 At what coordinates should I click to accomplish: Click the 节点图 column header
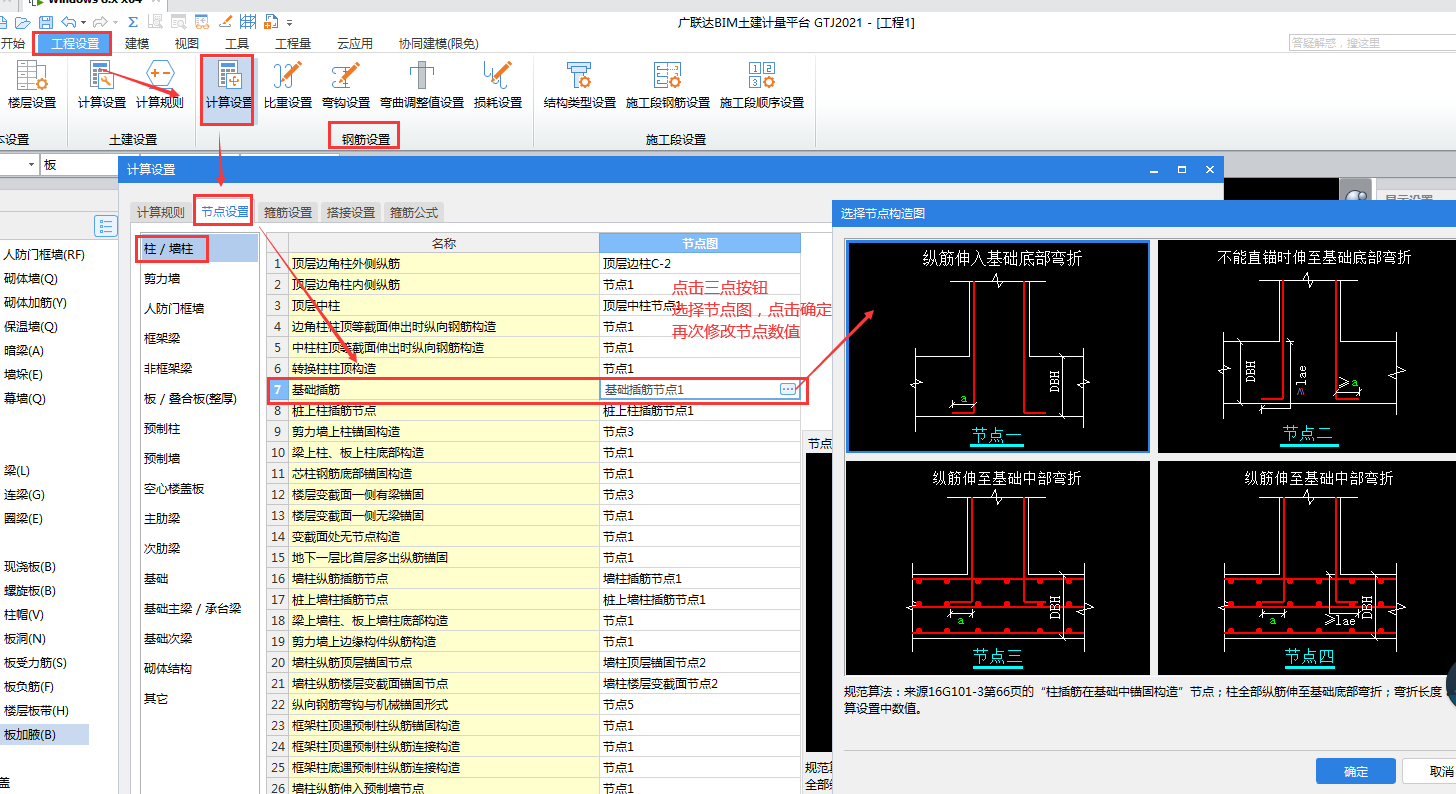pos(700,243)
